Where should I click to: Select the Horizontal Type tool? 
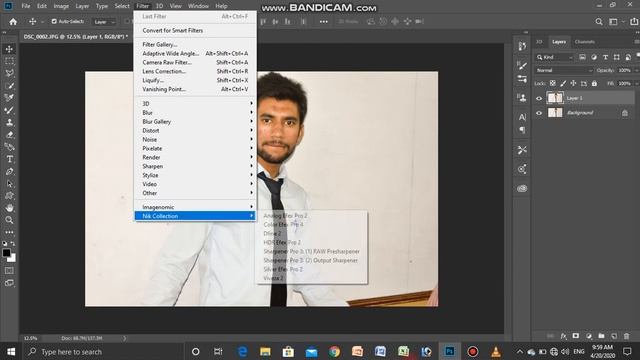coord(9,159)
